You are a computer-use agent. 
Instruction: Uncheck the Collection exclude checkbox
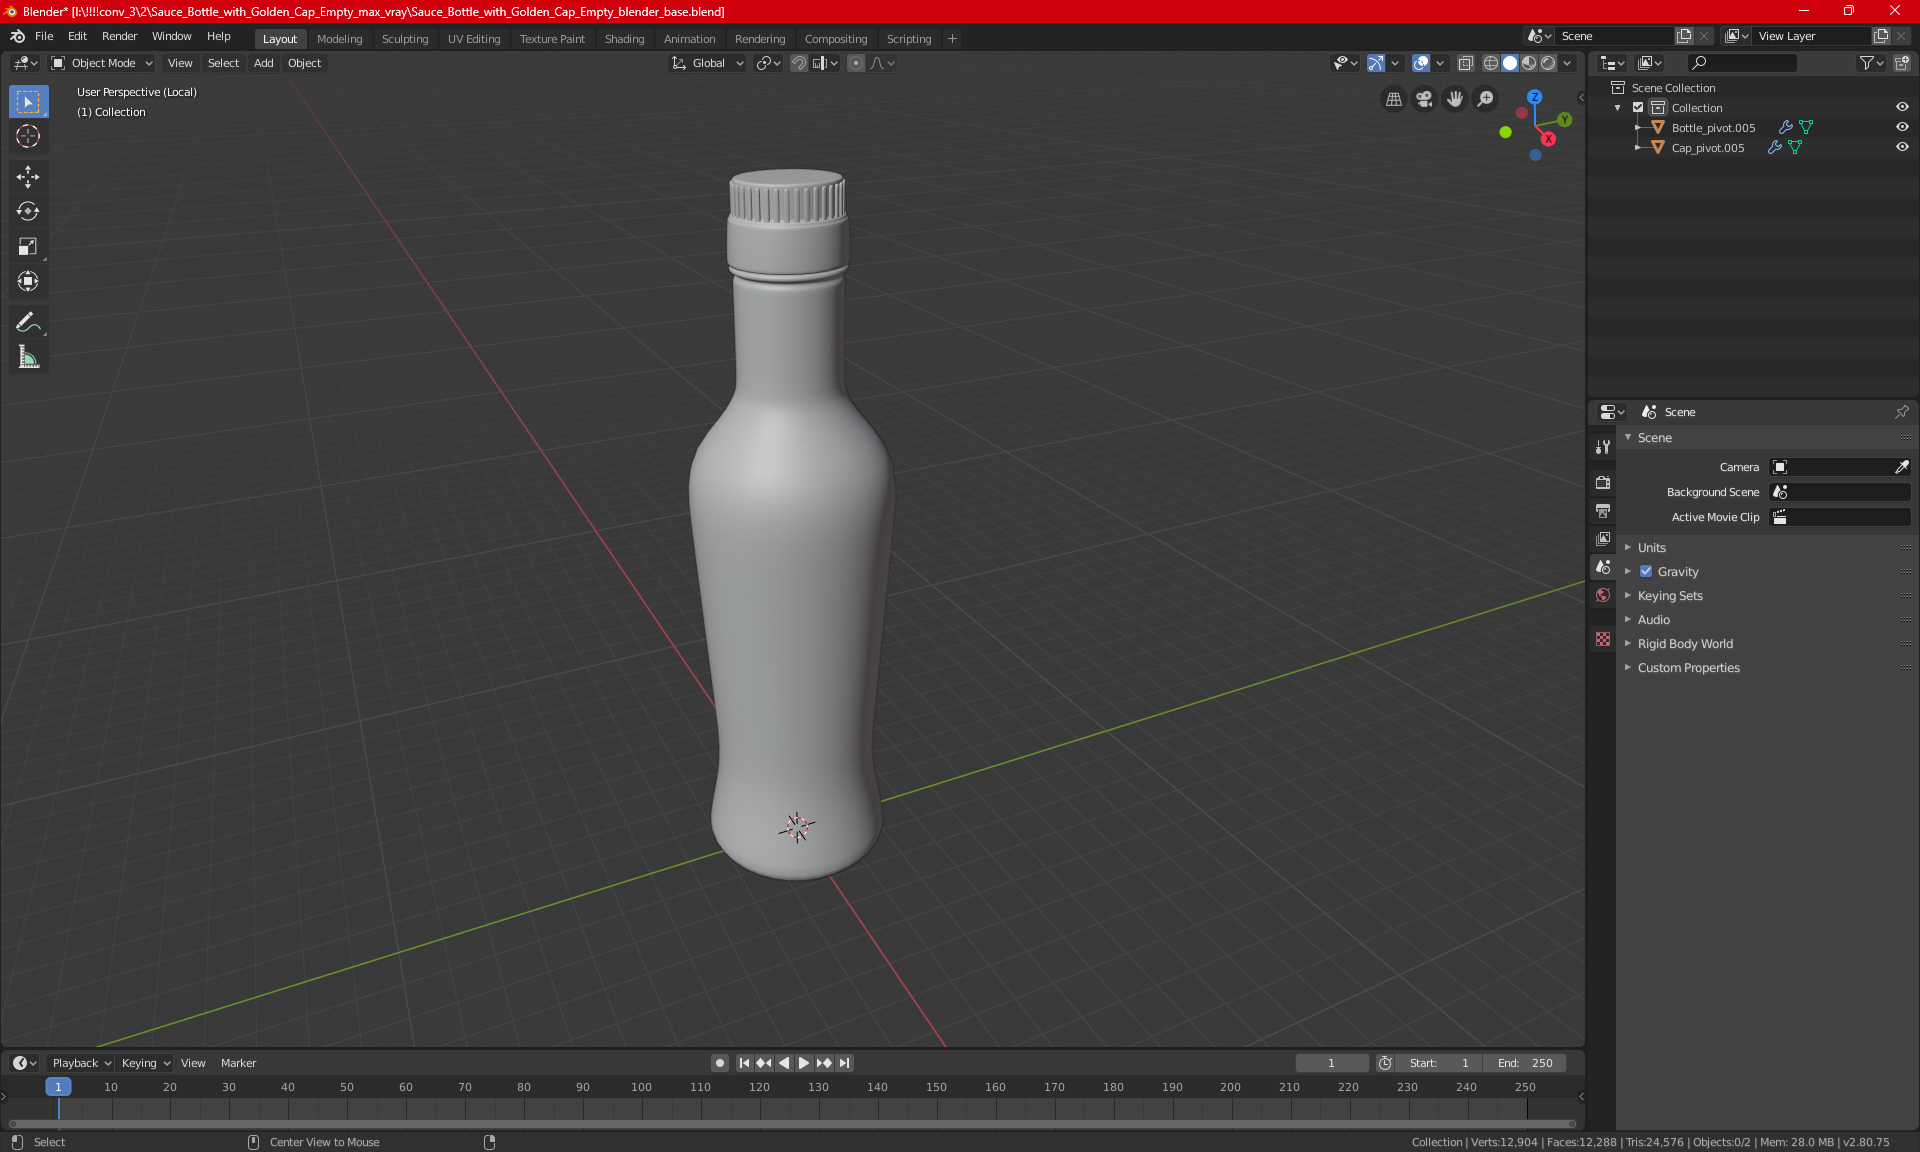click(x=1638, y=108)
